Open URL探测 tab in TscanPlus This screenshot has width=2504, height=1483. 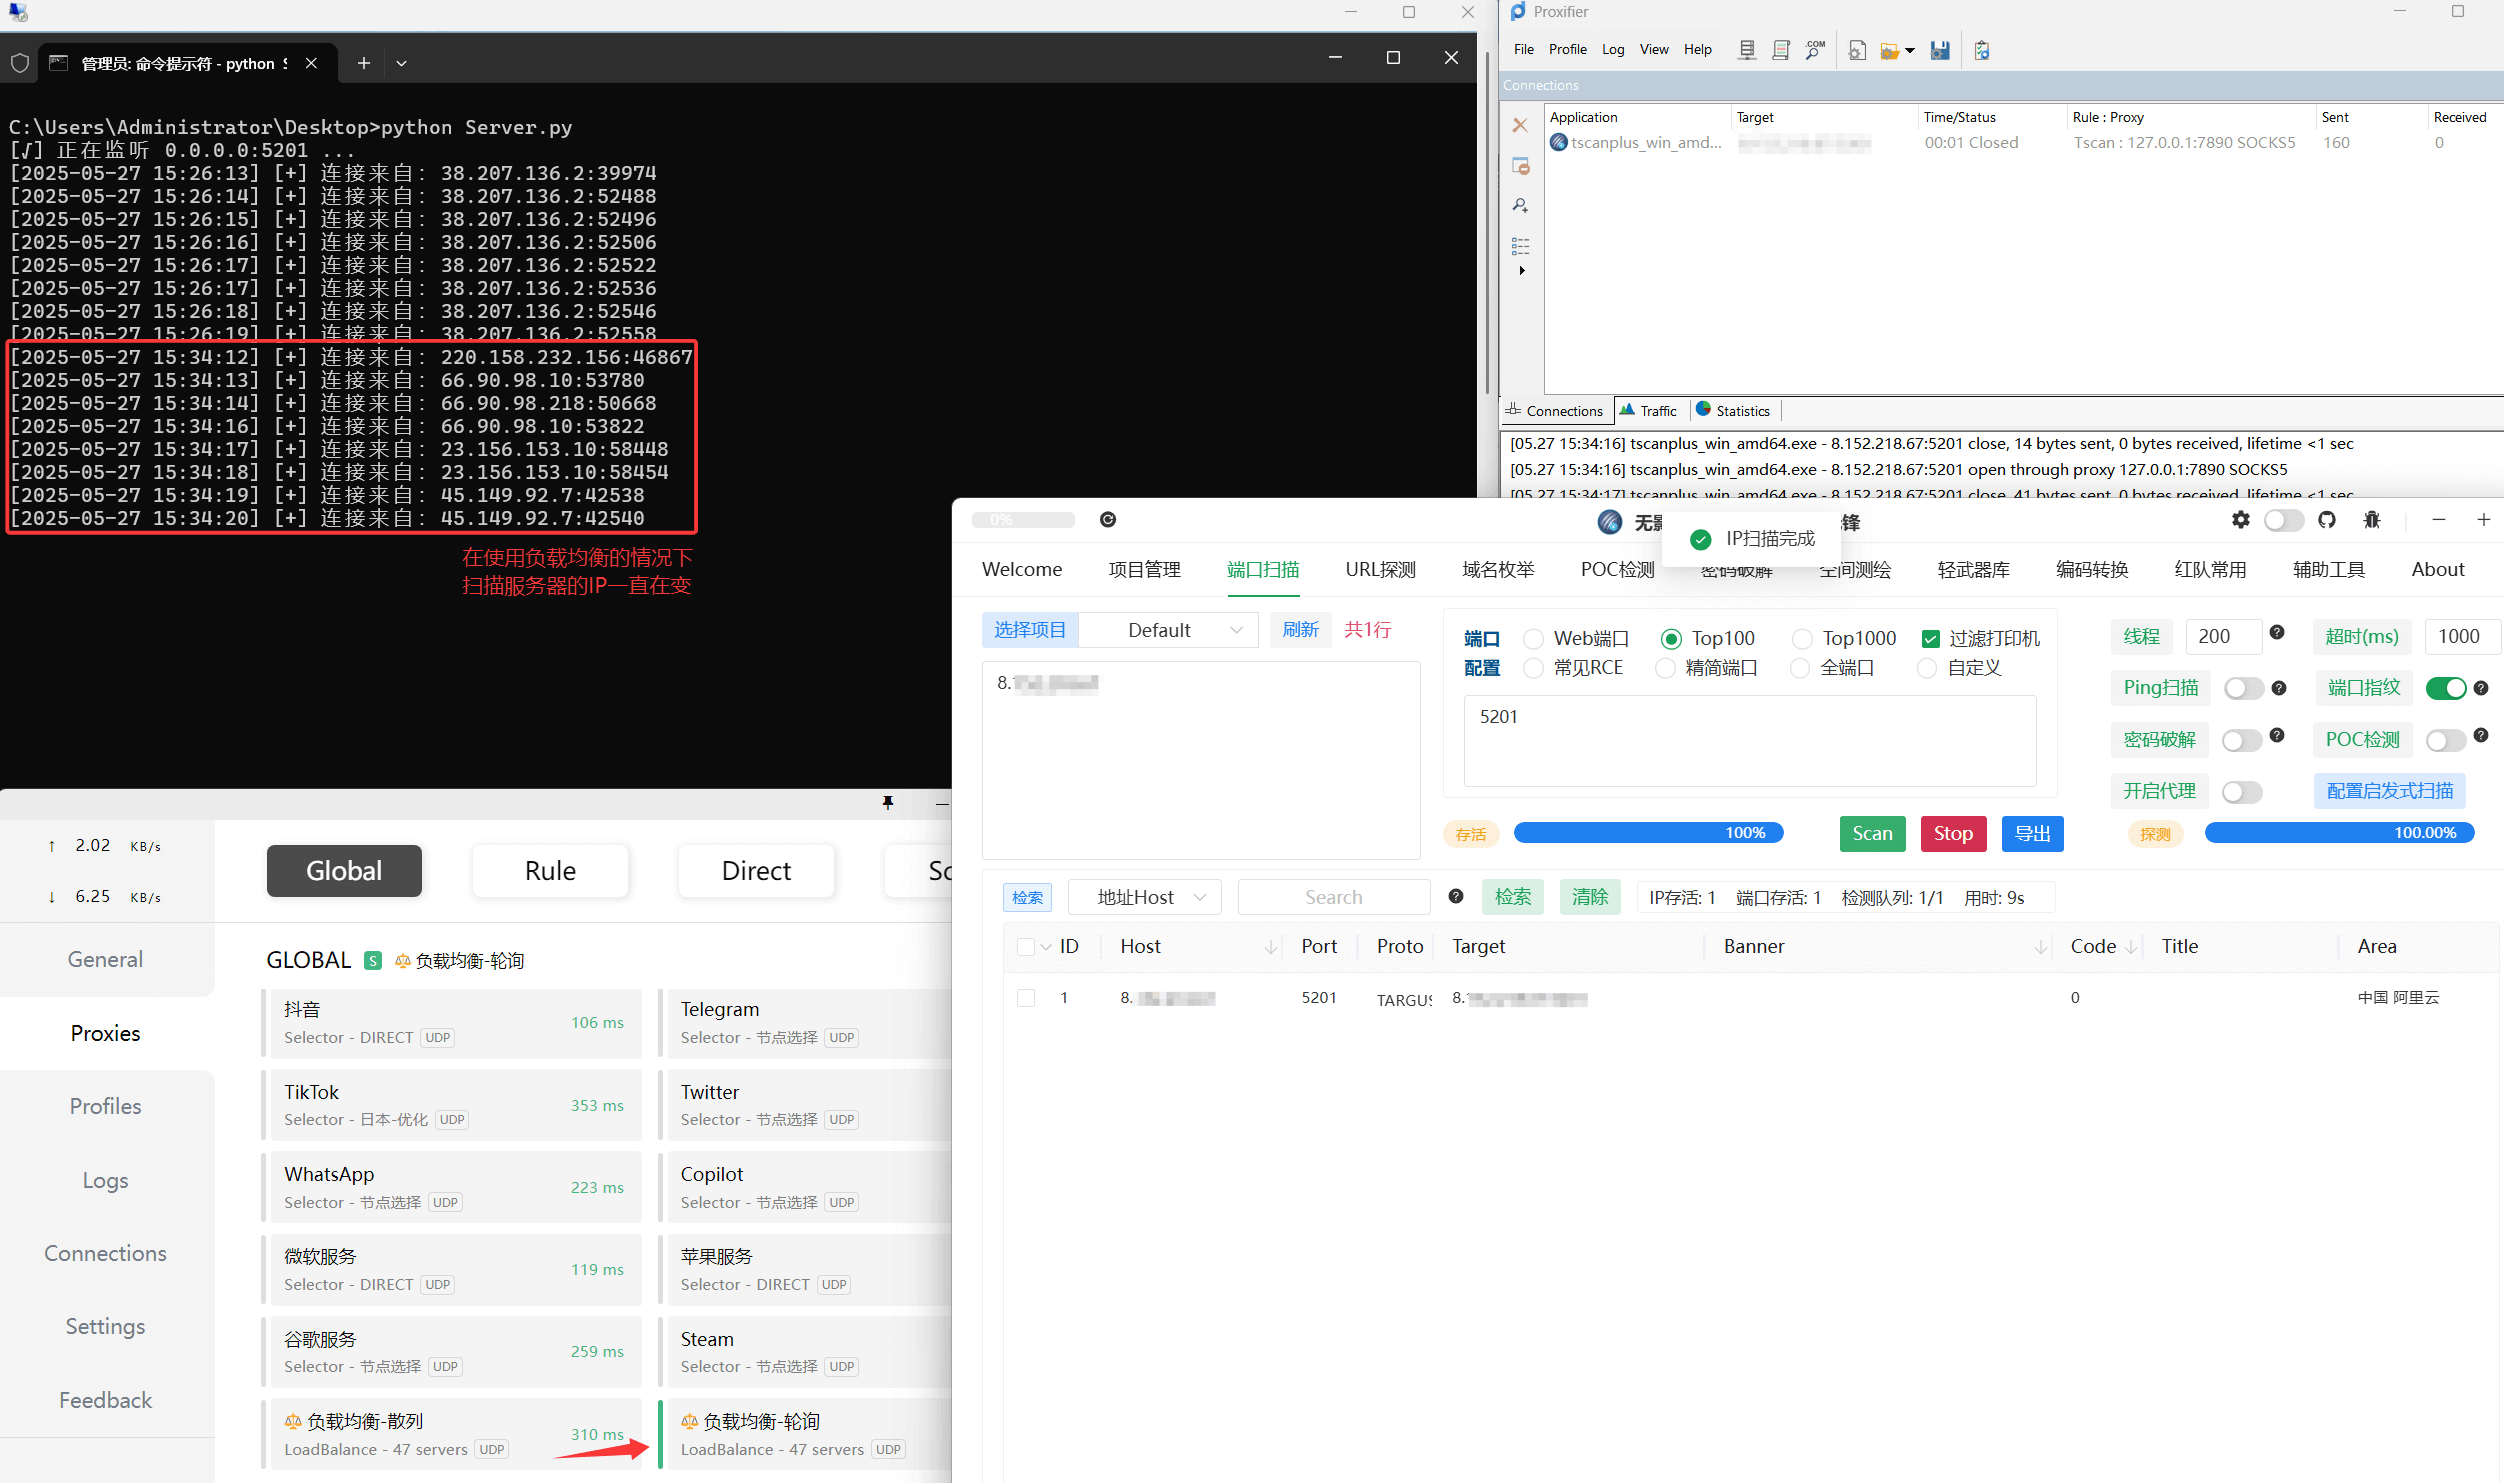(1381, 569)
